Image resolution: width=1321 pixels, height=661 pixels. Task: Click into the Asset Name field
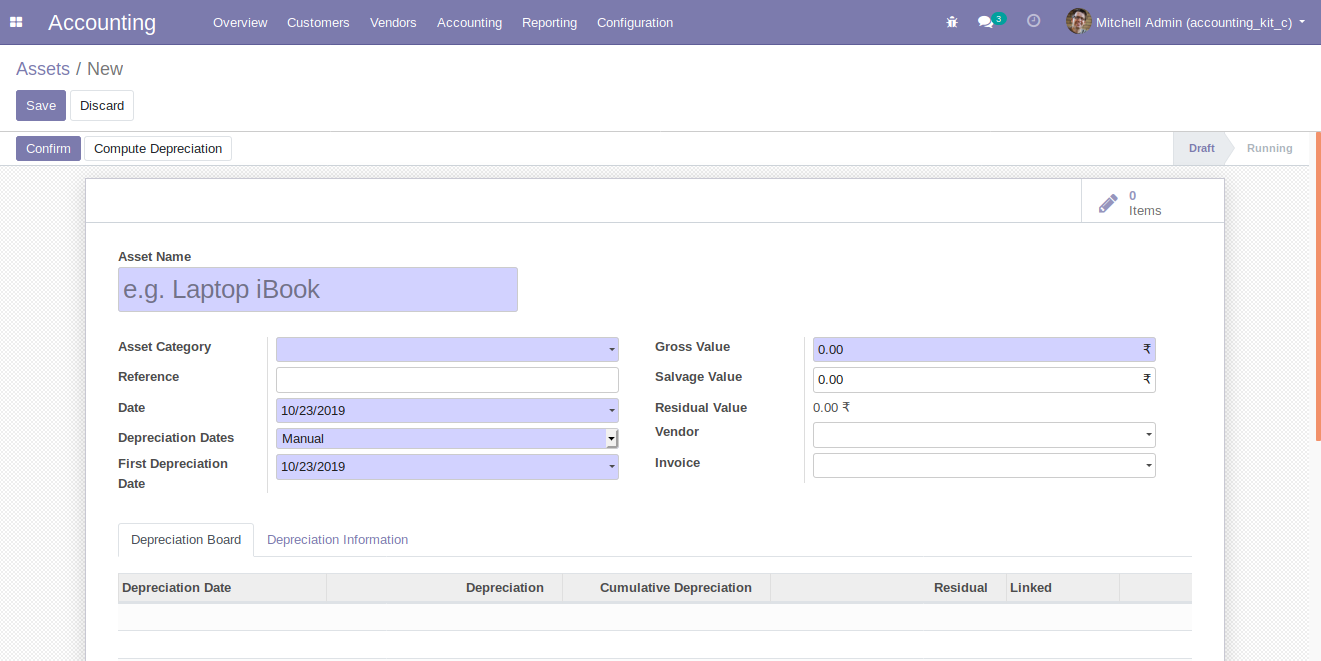click(317, 290)
